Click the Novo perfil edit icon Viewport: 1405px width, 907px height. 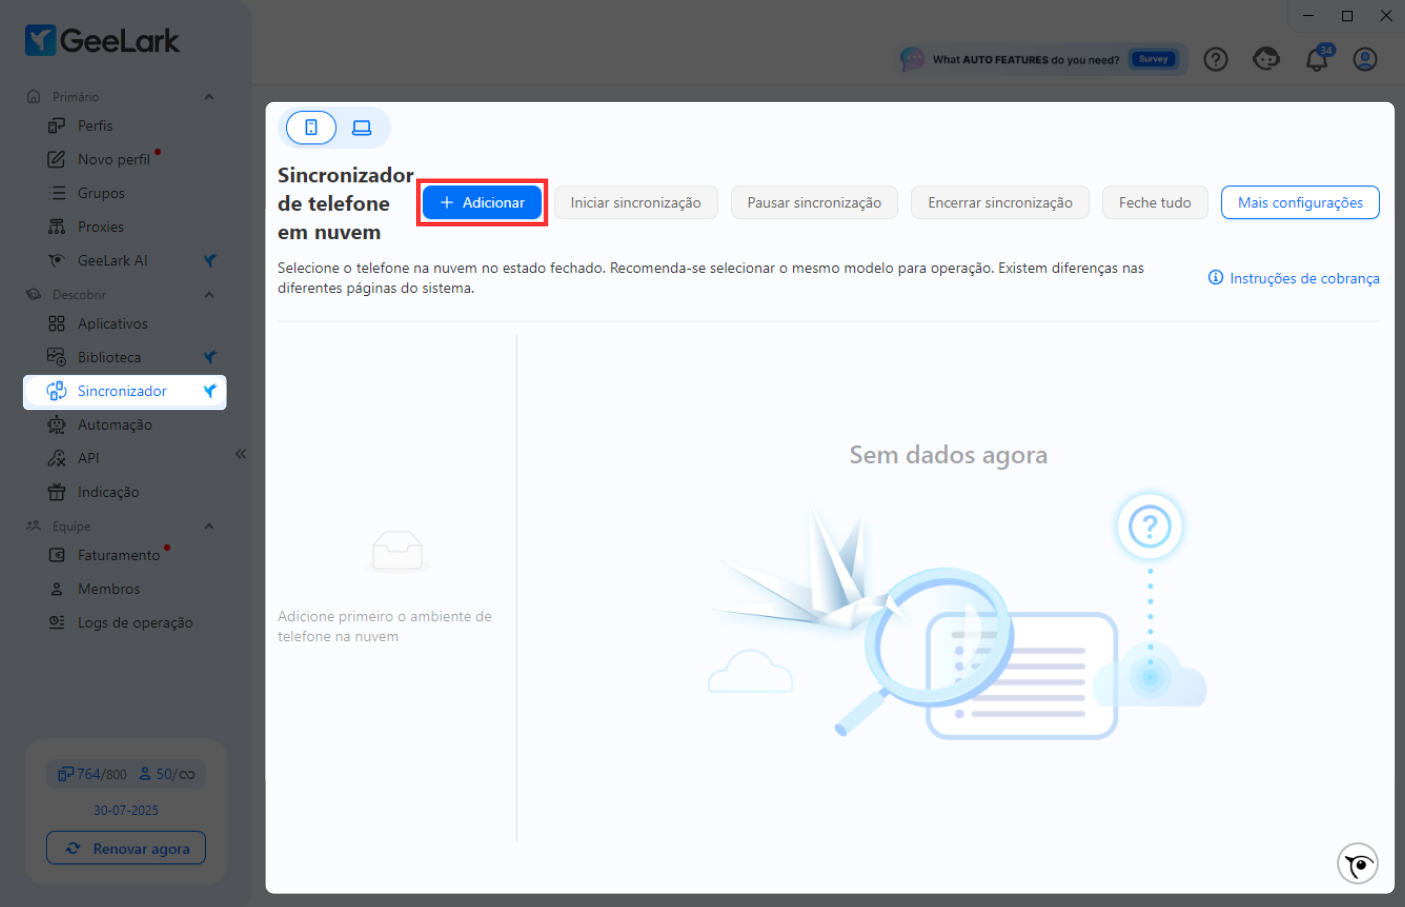coord(57,160)
